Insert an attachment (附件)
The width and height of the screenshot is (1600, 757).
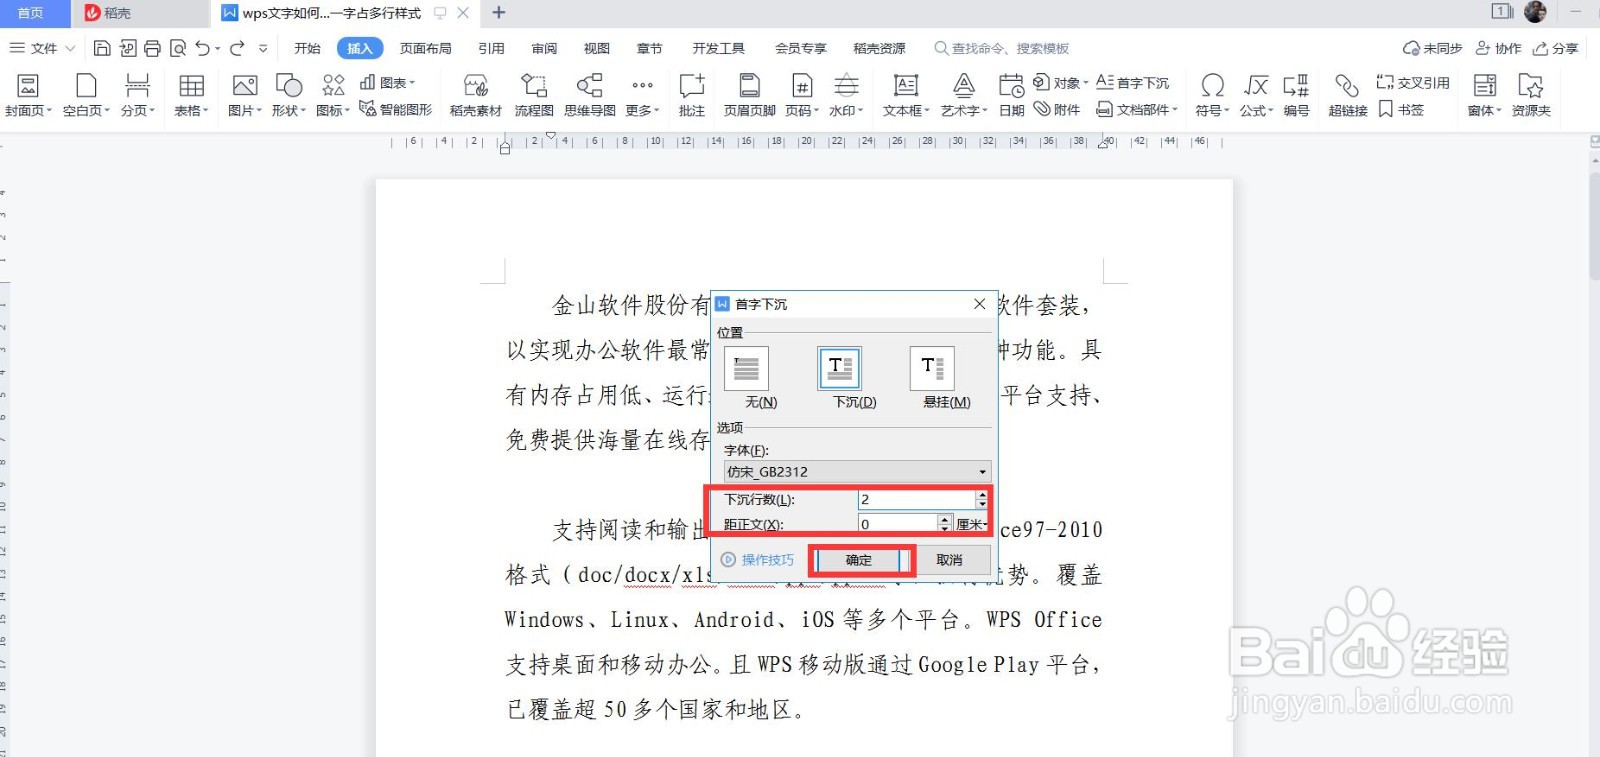point(1057,109)
